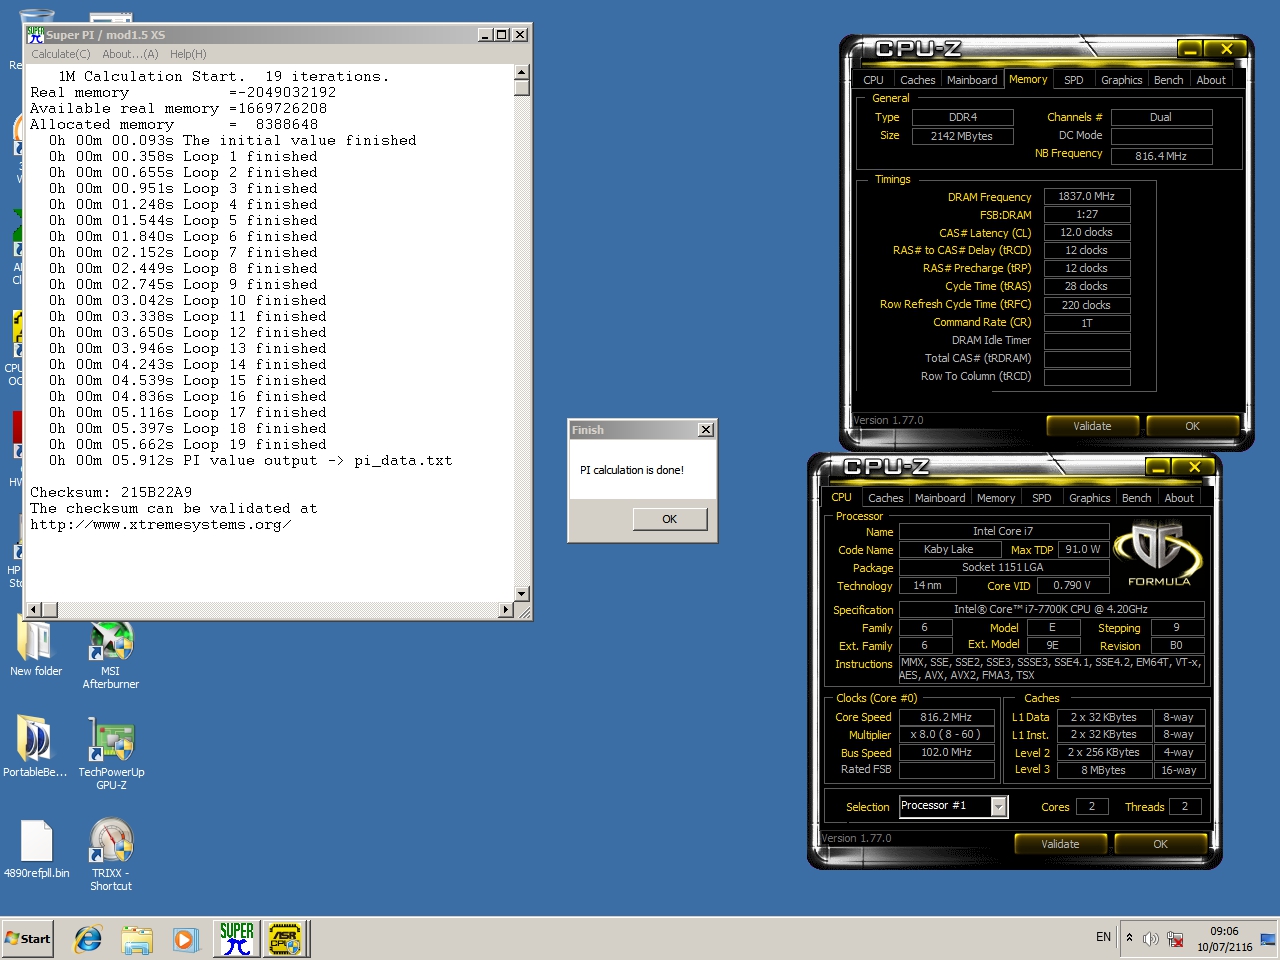Launch TRIXX shortcut on desktop
This screenshot has height=960, width=1280.
(111, 843)
